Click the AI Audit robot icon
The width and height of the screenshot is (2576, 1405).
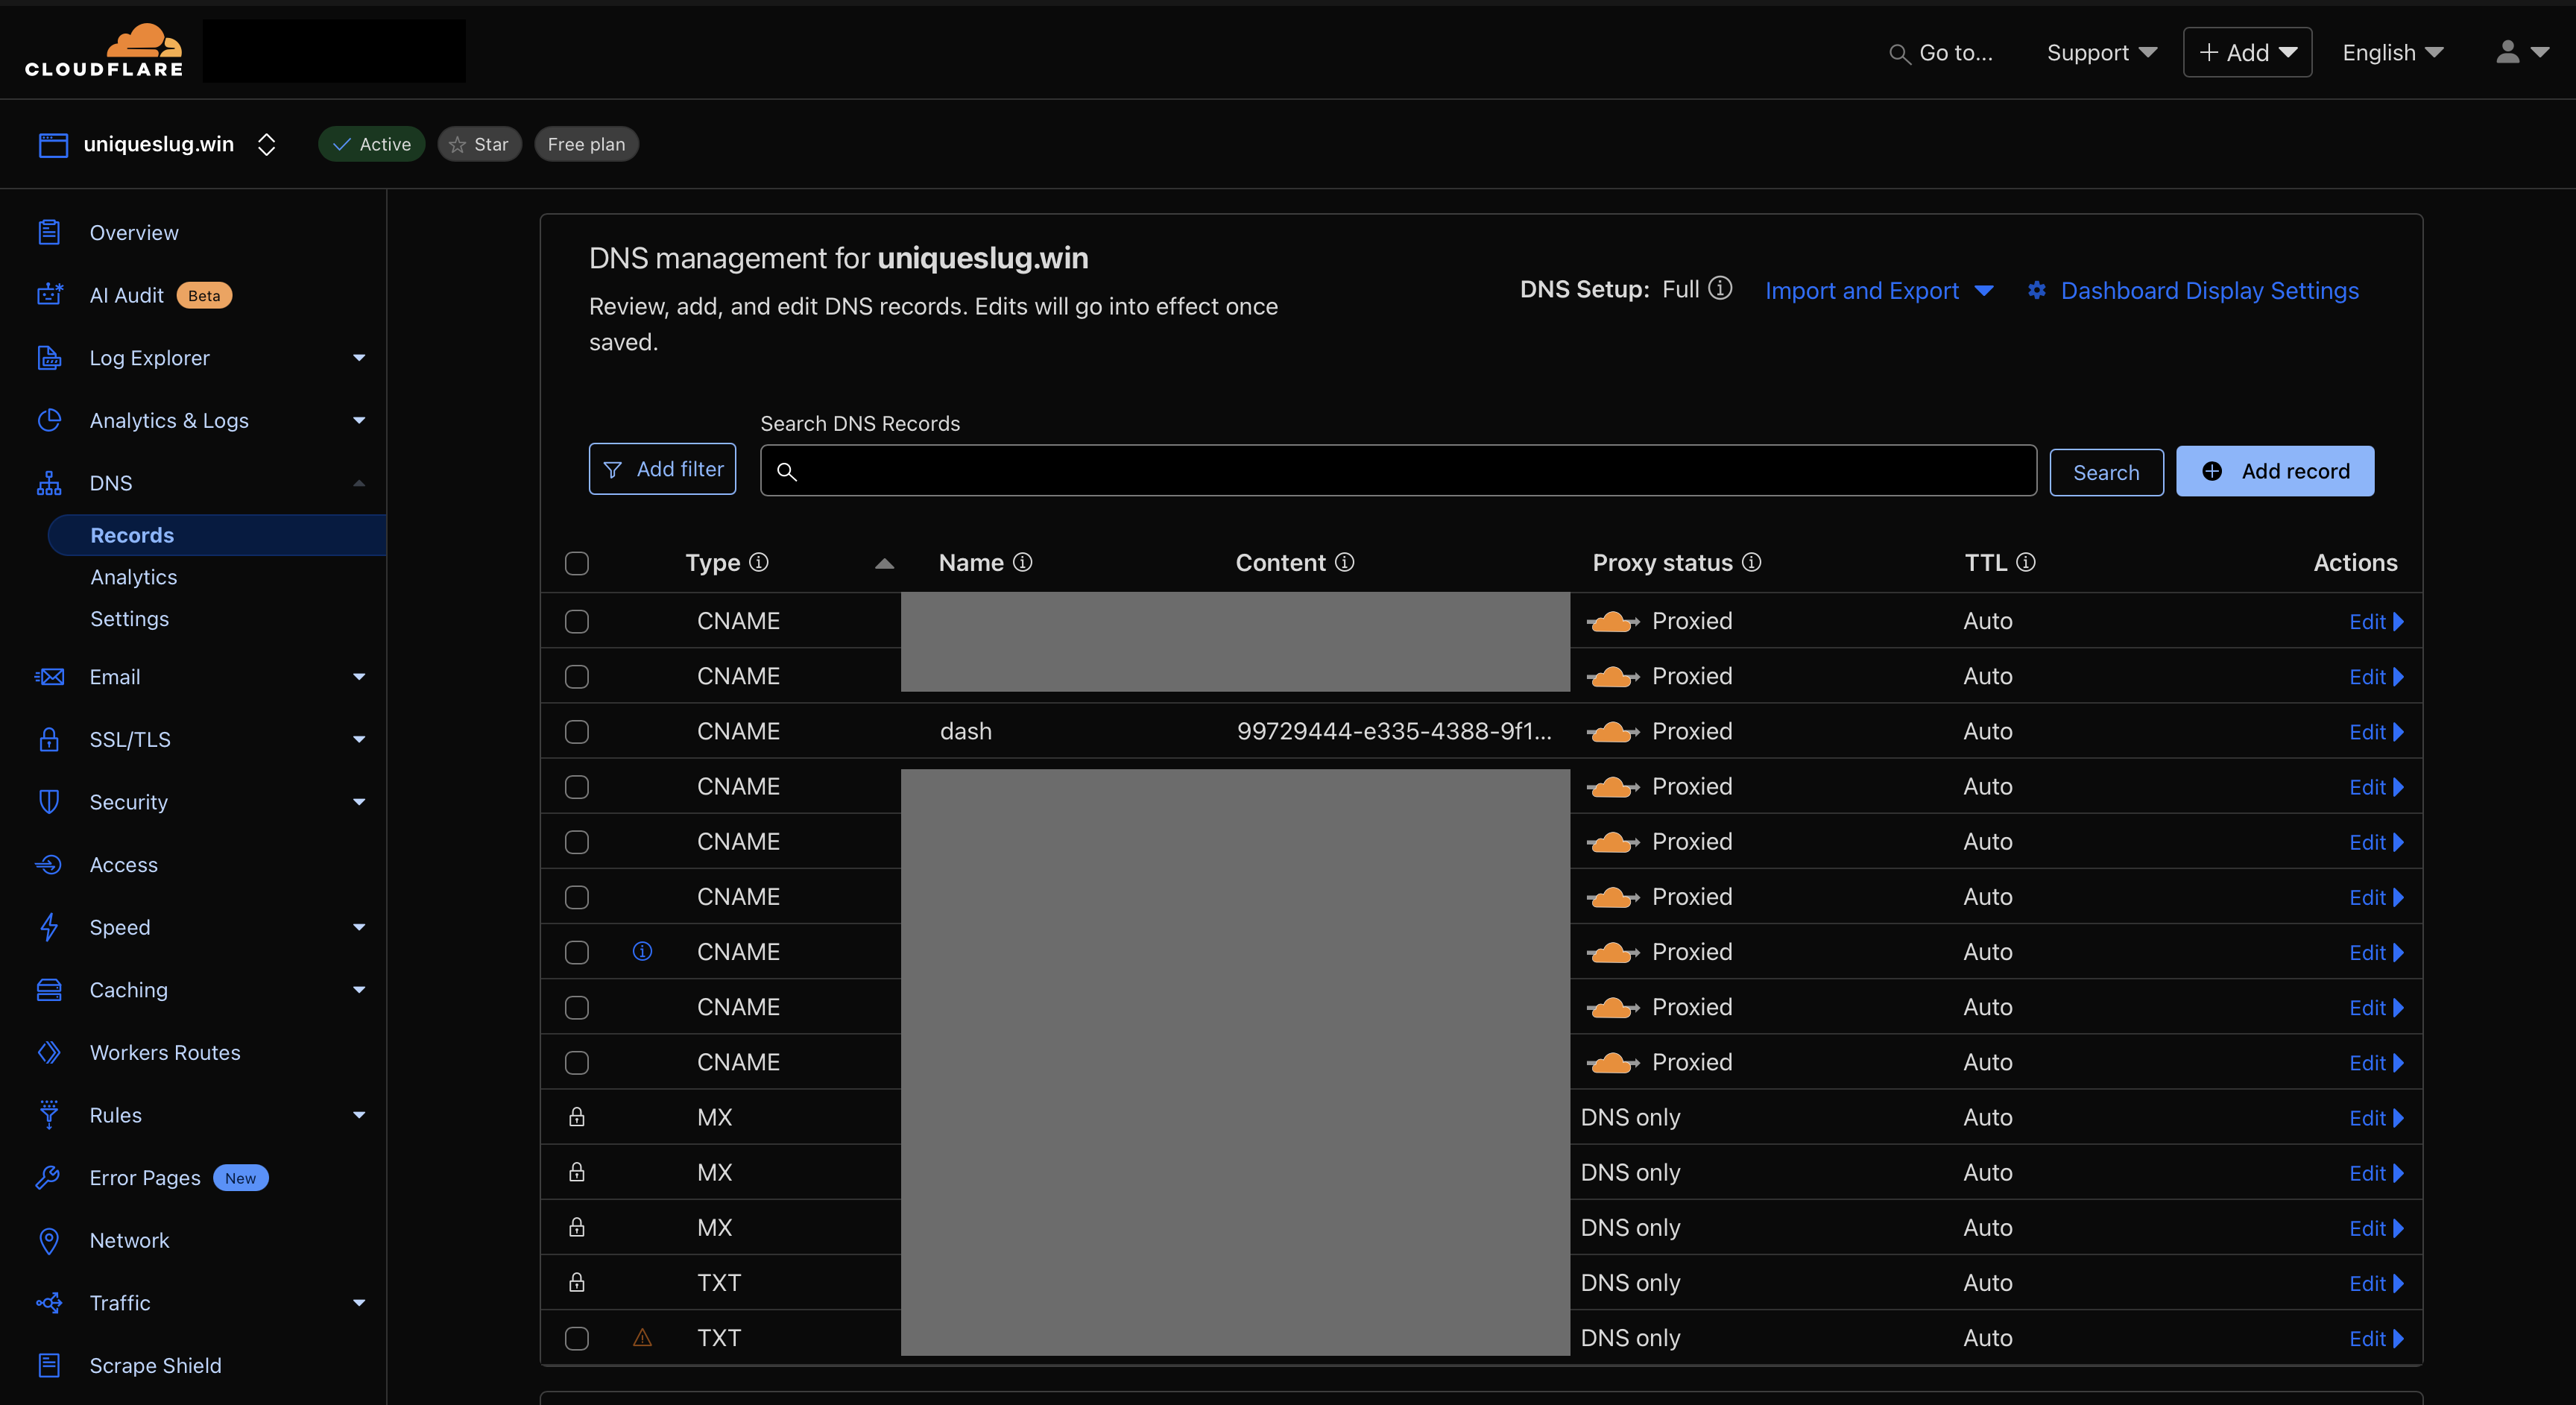point(49,295)
